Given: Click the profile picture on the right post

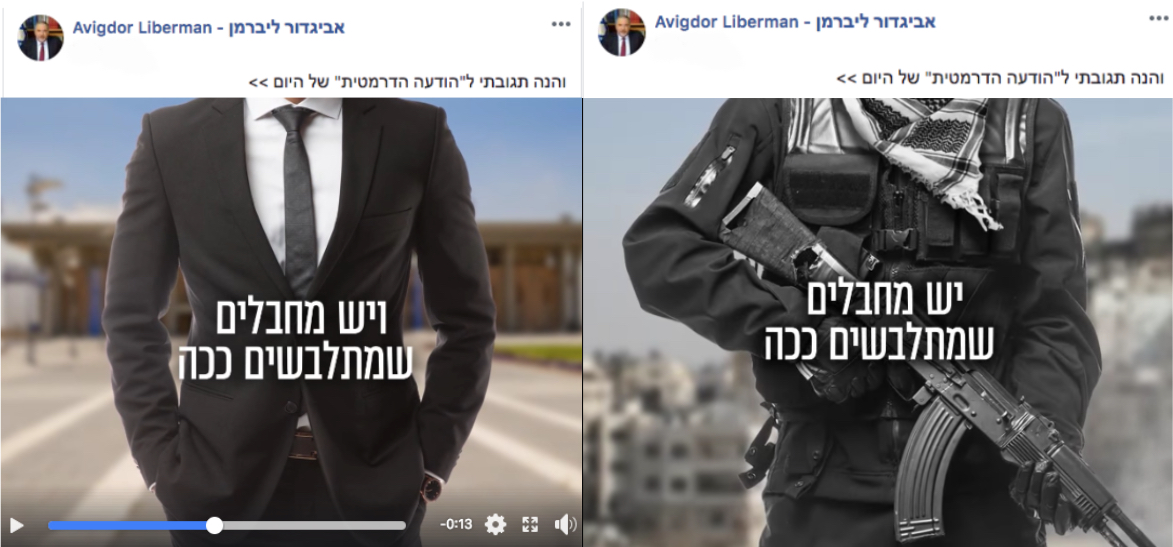Looking at the screenshot, I should click(622, 32).
